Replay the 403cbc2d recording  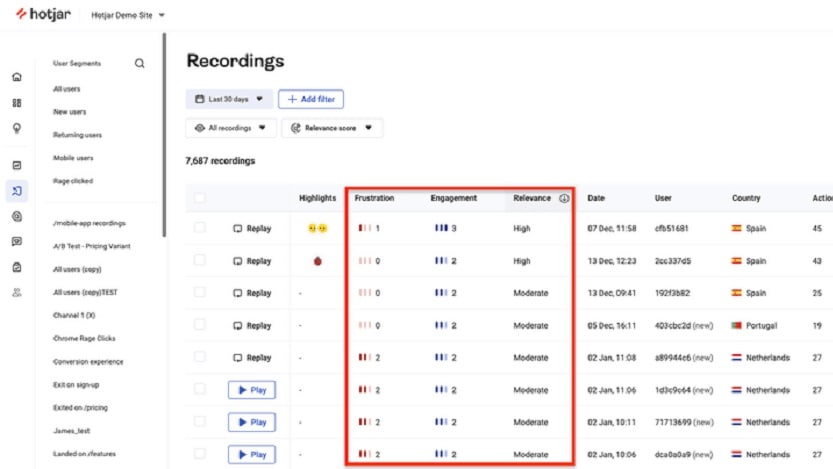252,326
